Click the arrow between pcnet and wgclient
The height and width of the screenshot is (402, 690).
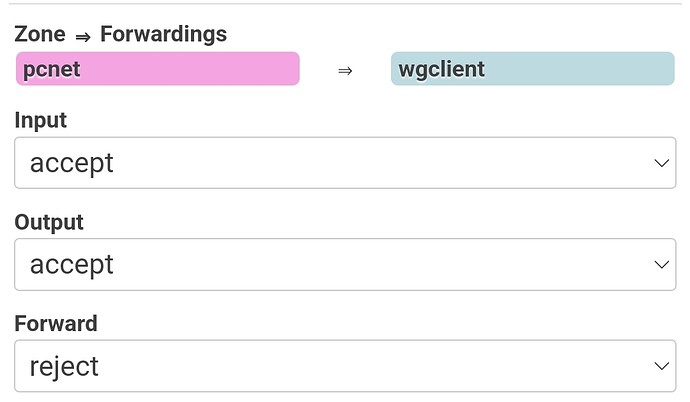[345, 71]
